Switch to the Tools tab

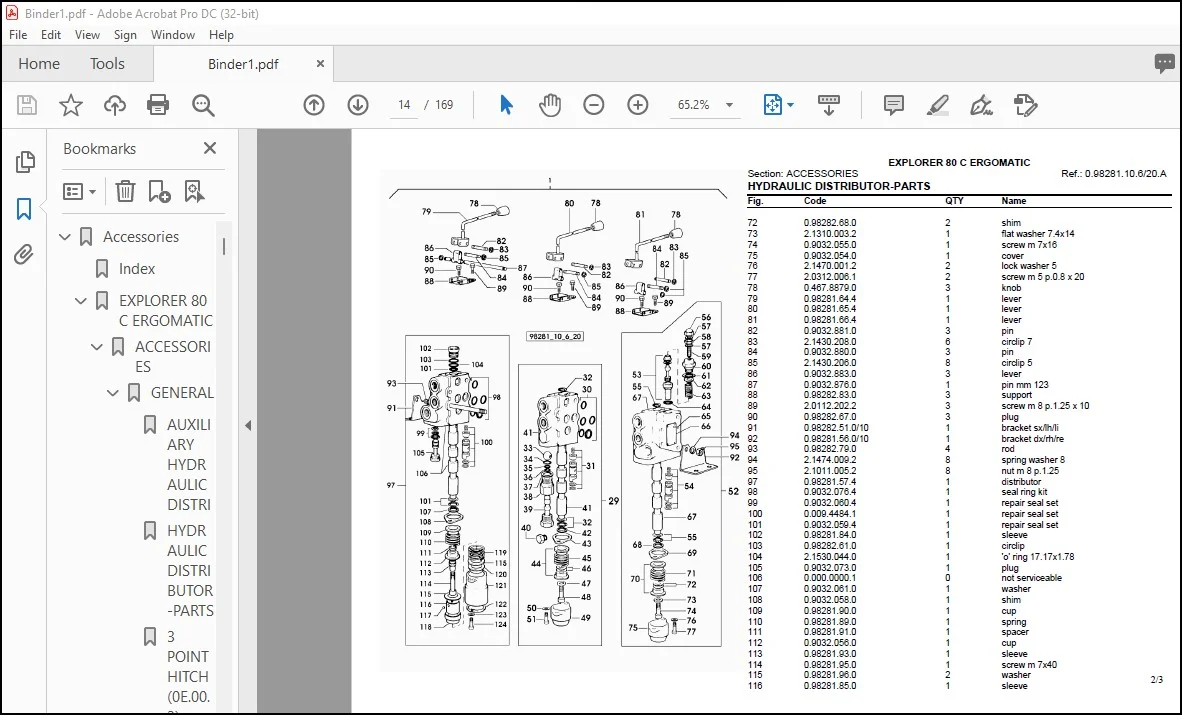107,64
